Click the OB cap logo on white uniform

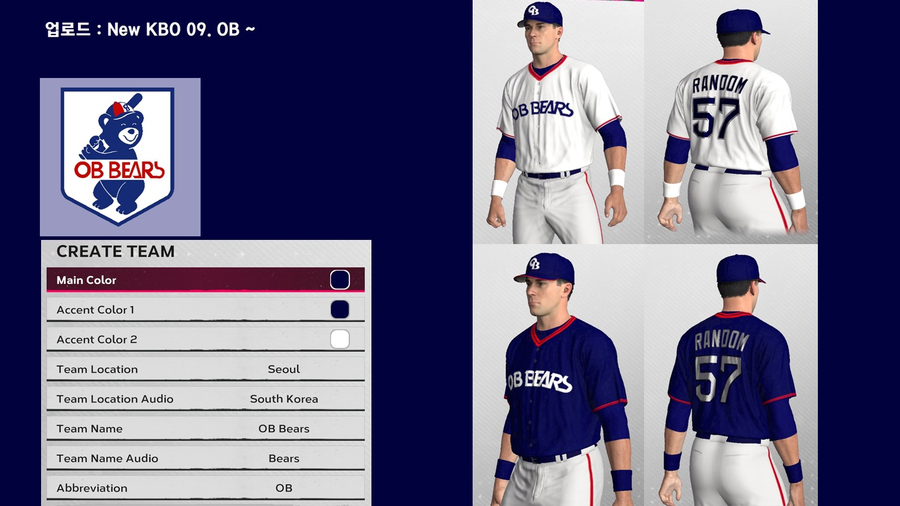(x=534, y=10)
